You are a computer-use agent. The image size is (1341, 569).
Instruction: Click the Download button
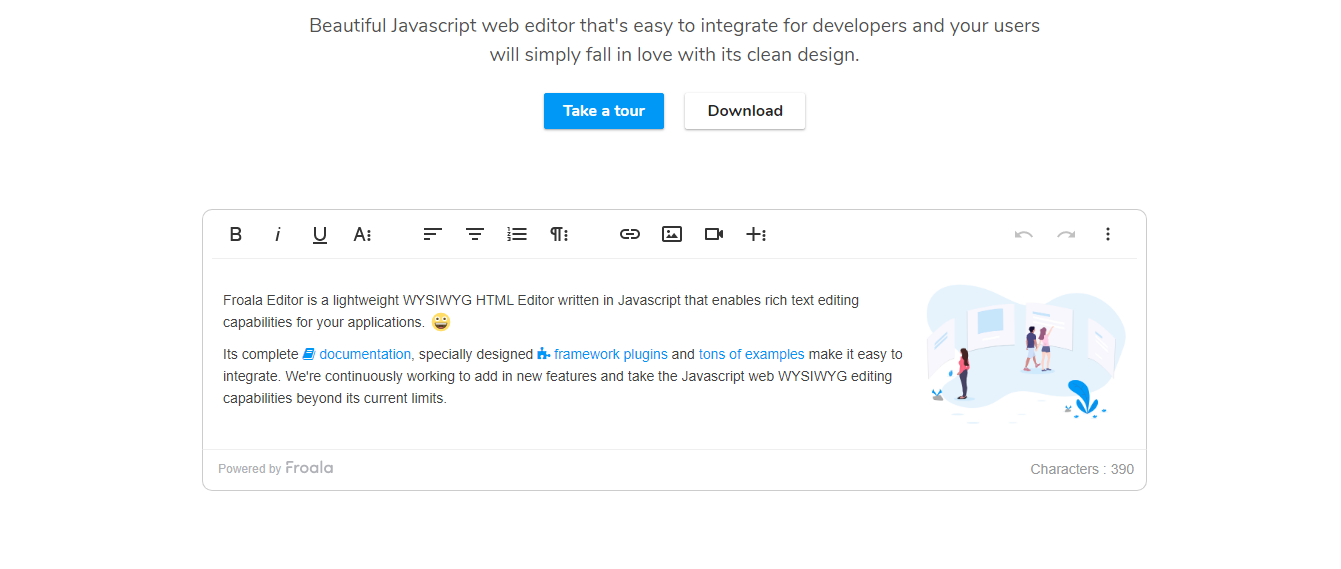(745, 111)
